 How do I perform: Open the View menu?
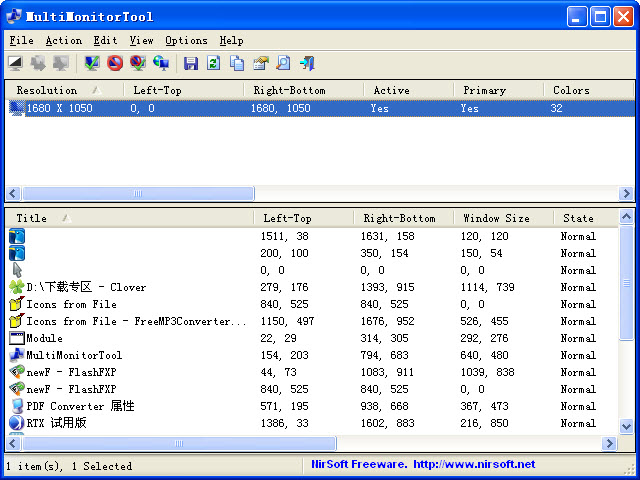tap(141, 41)
